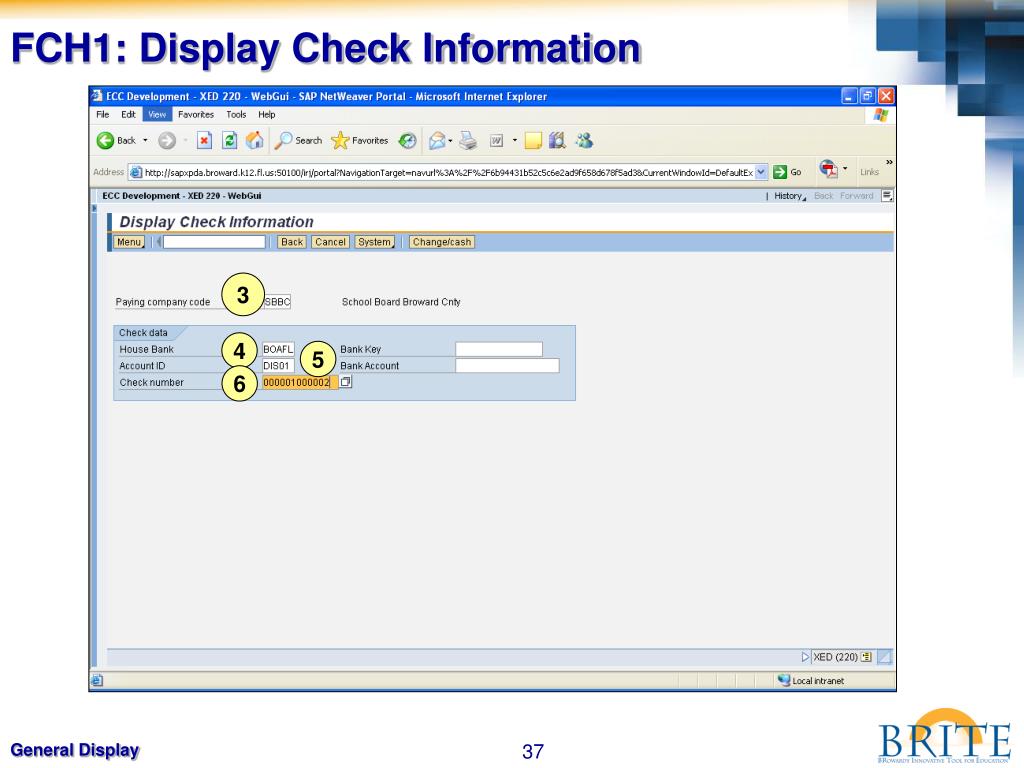Collapse the command field arrow toggle
The image size is (1024, 768).
click(x=158, y=242)
